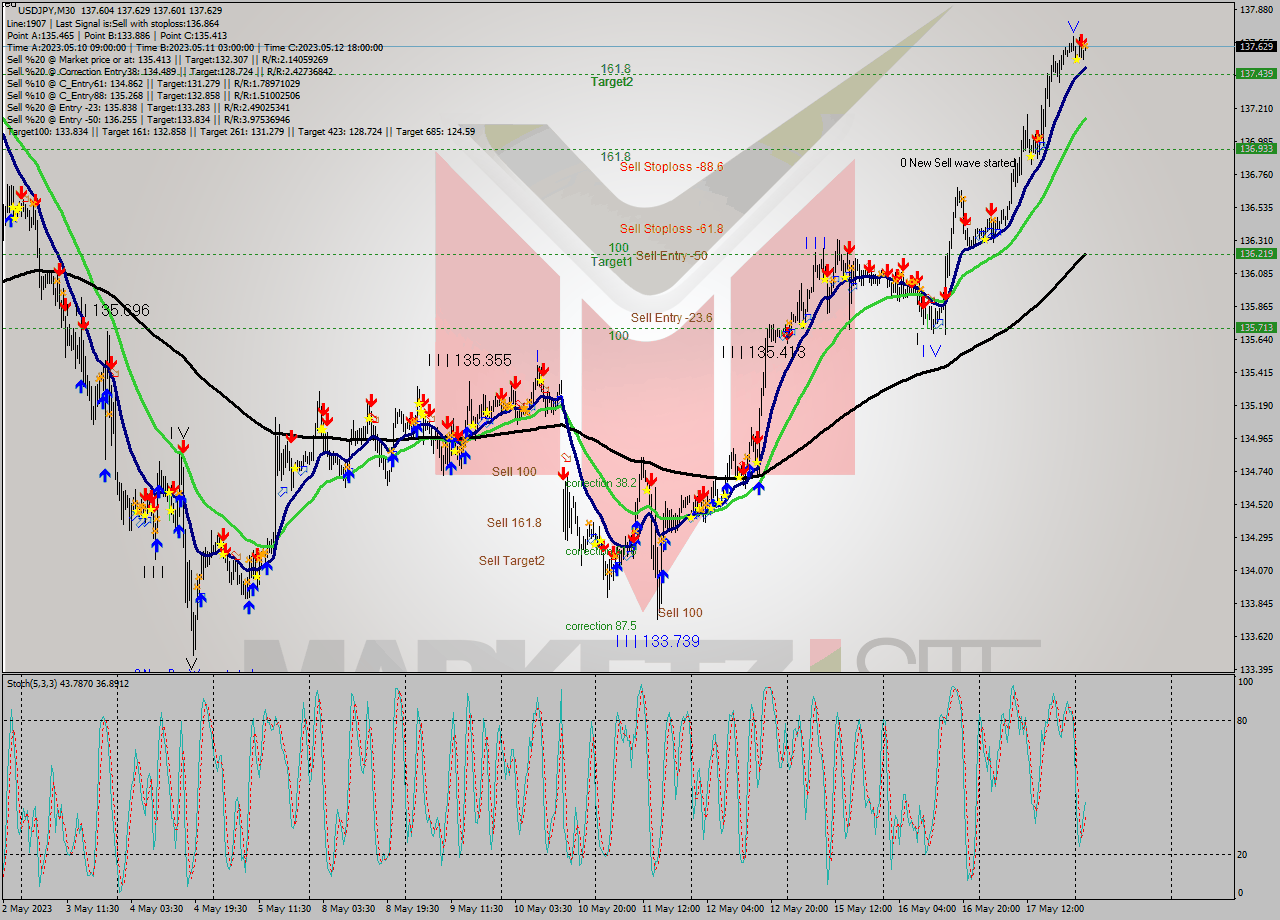Click the blue 'I I I 133.739' label
Viewport: 1280px width, 920px height.
click(x=657, y=641)
